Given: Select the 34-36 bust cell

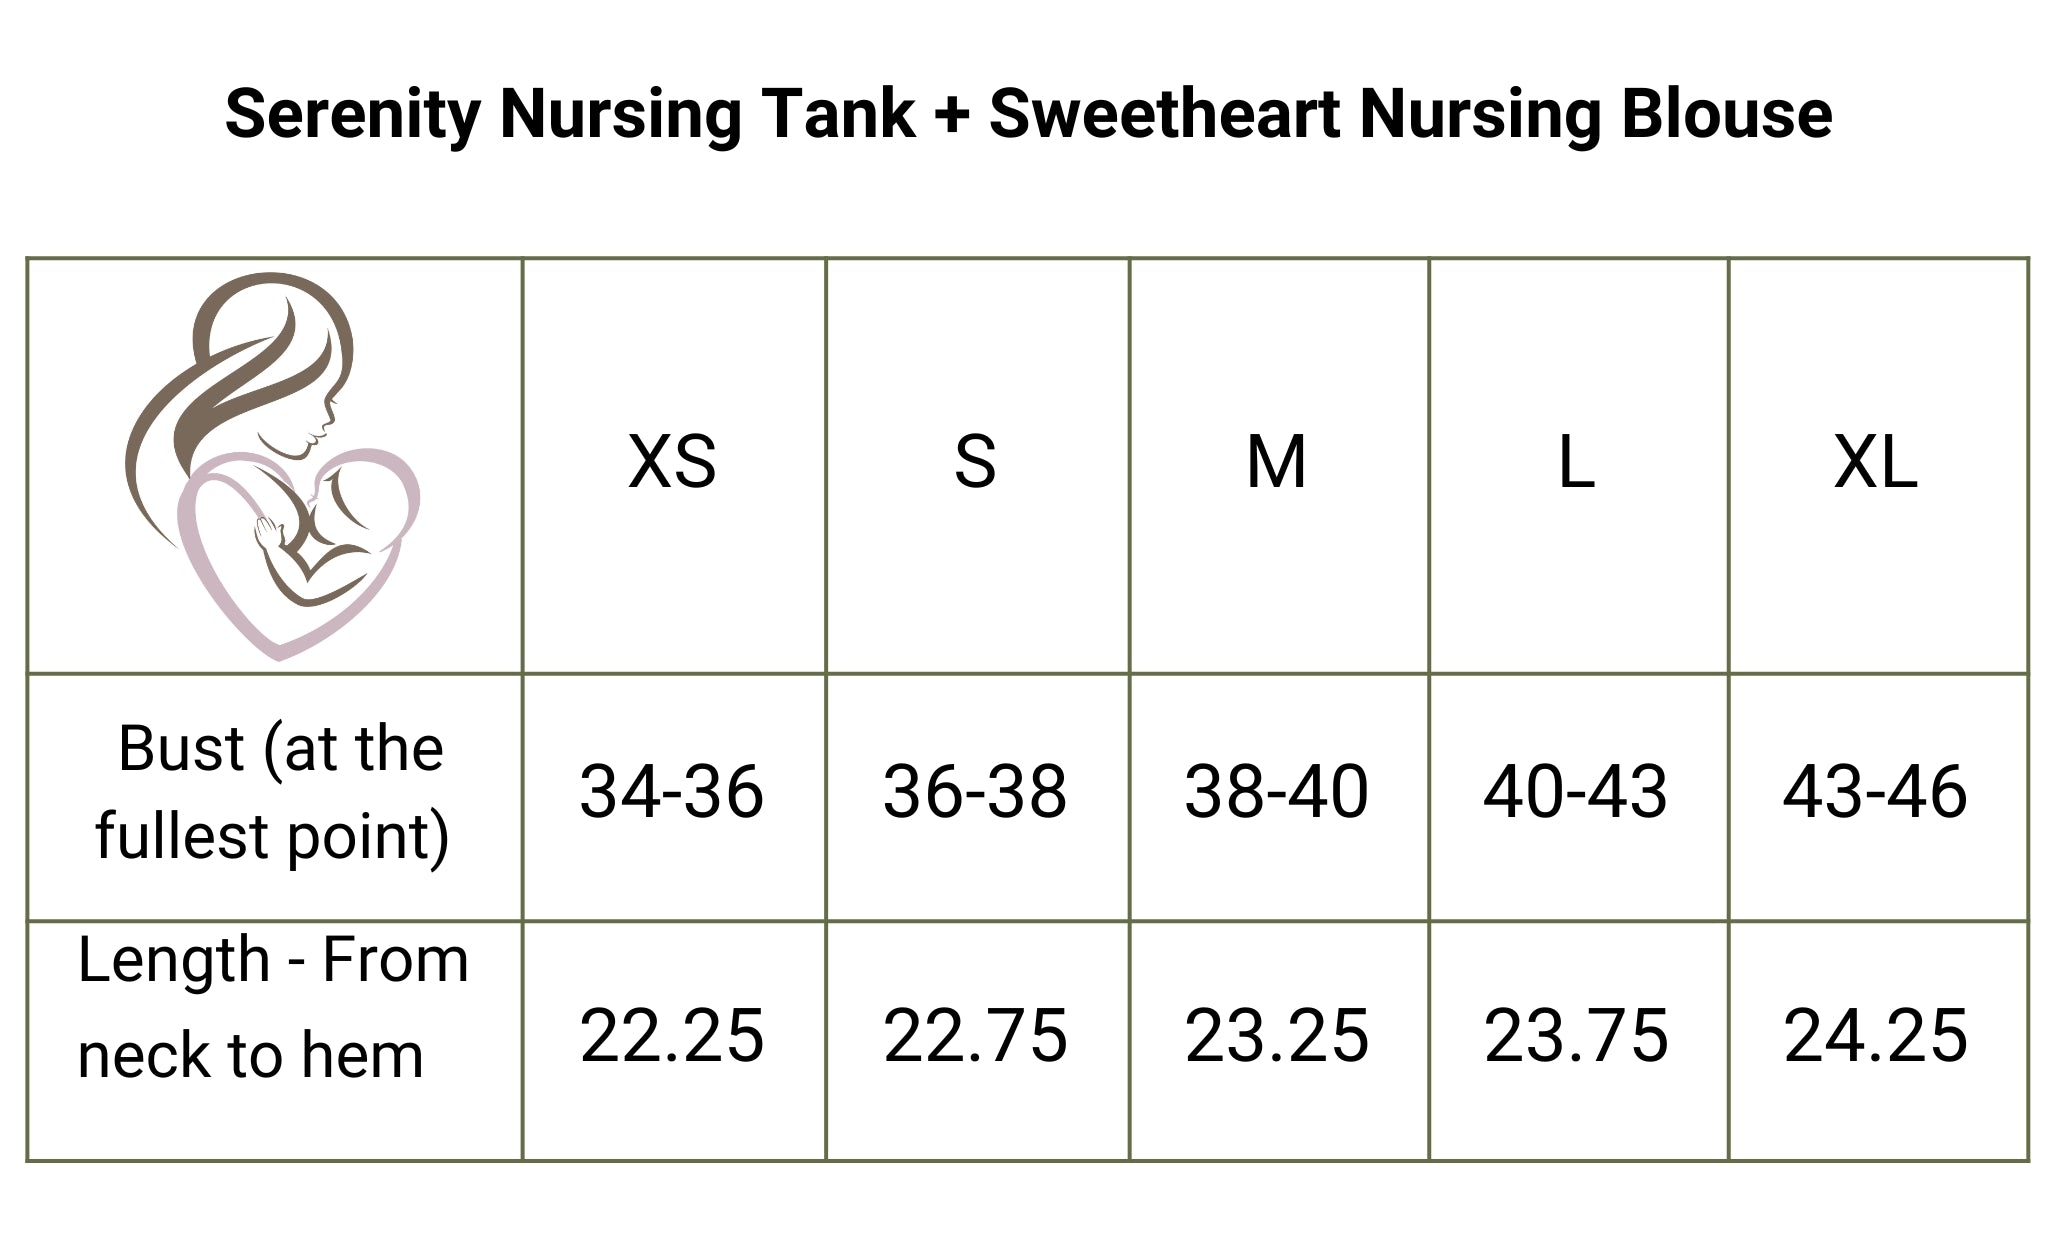Looking at the screenshot, I should pos(672,792).
